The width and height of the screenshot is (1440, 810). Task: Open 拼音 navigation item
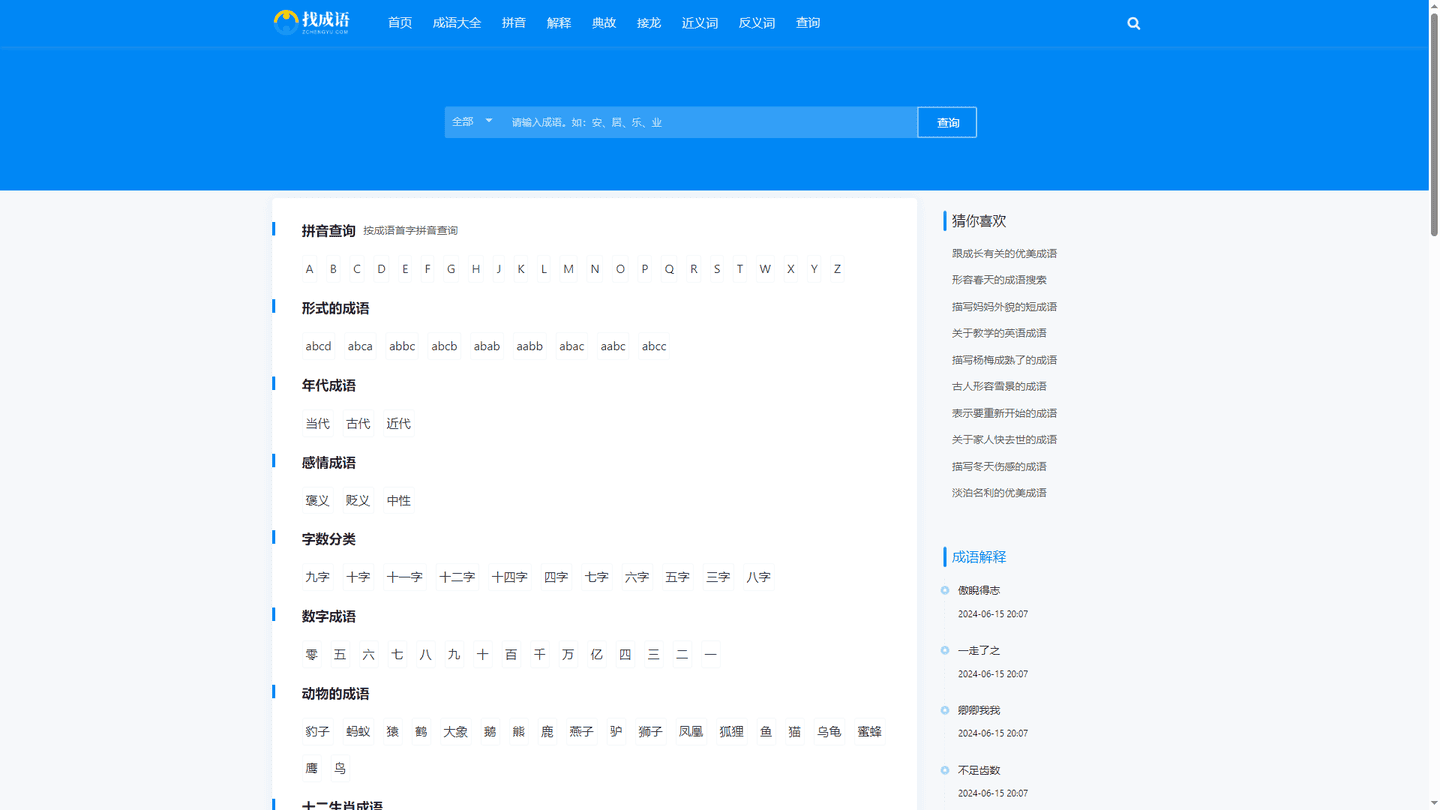pos(514,23)
